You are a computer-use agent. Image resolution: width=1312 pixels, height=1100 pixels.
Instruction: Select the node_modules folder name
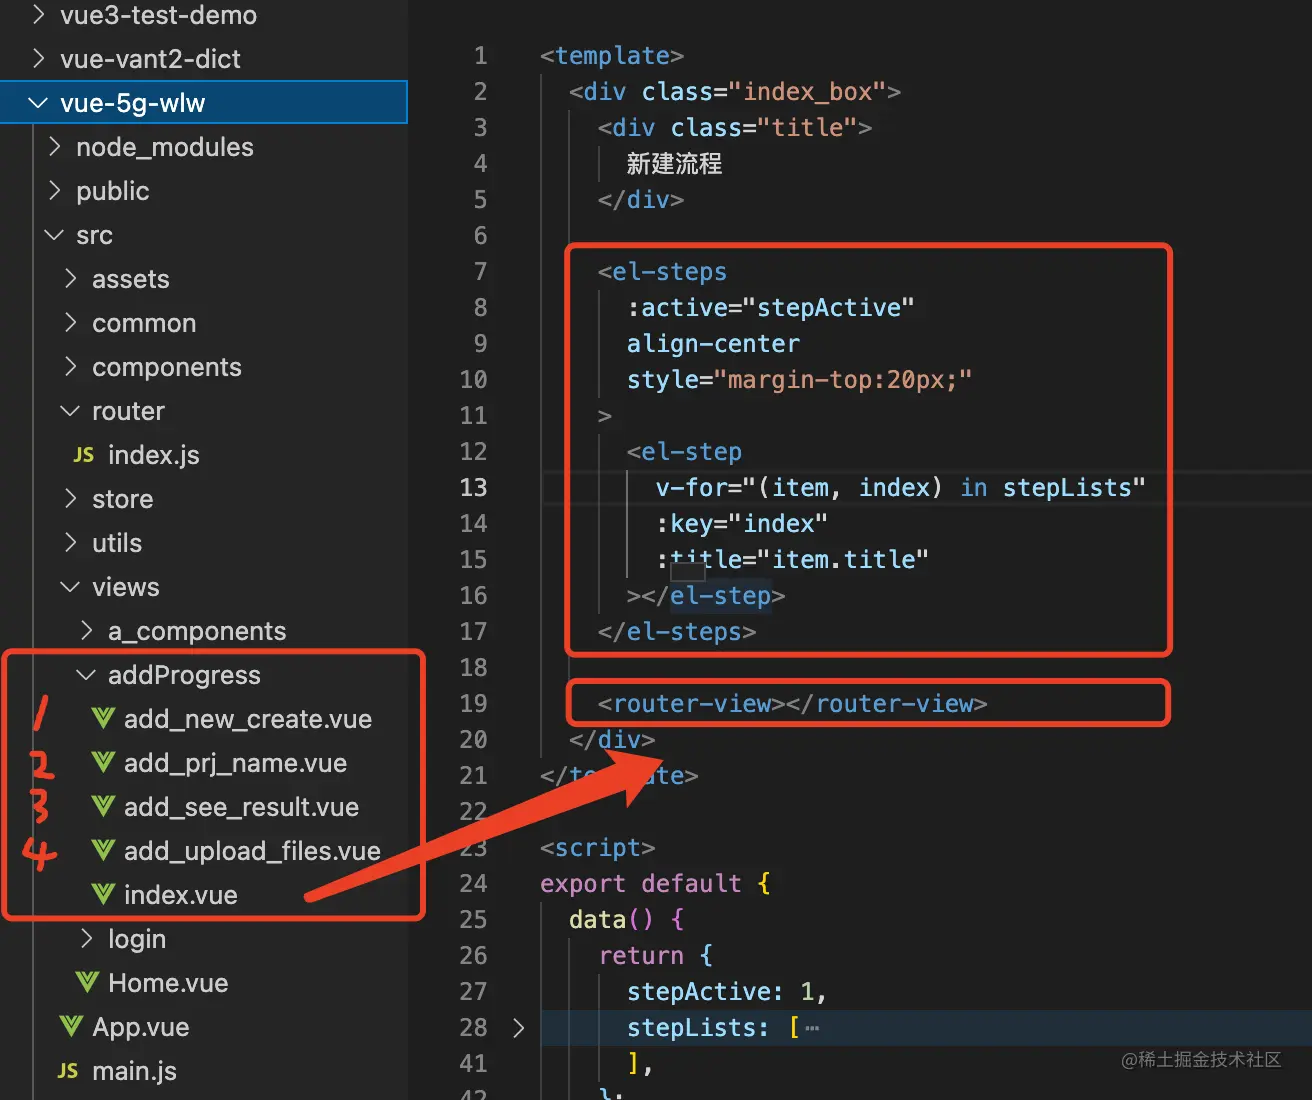click(x=165, y=147)
